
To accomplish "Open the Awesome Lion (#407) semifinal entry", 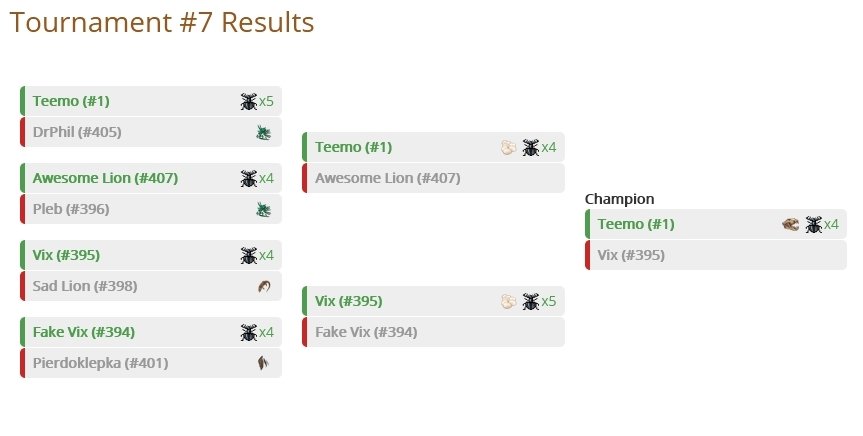I will coord(387,178).
